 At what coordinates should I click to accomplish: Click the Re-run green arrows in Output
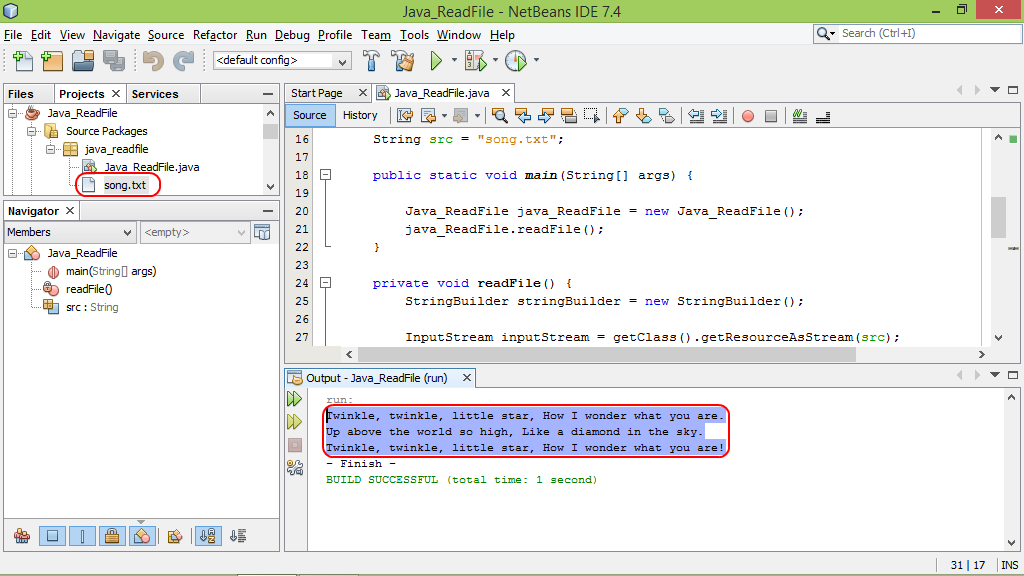click(x=295, y=398)
